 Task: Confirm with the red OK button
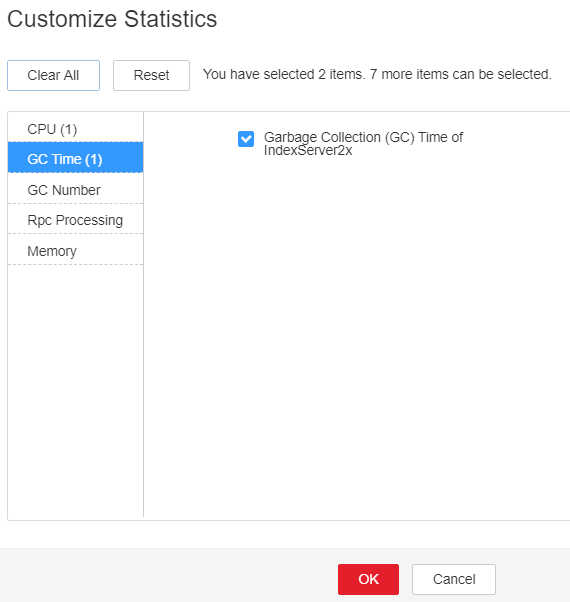(x=368, y=579)
